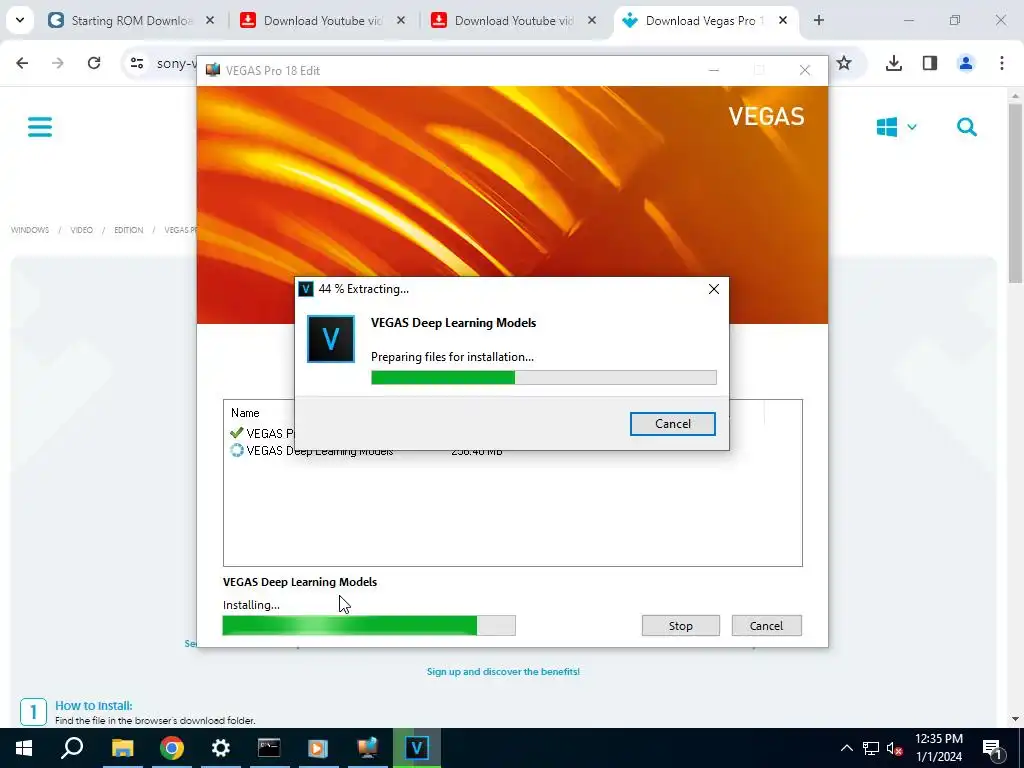Click the website search magnifier icon

coord(967,127)
